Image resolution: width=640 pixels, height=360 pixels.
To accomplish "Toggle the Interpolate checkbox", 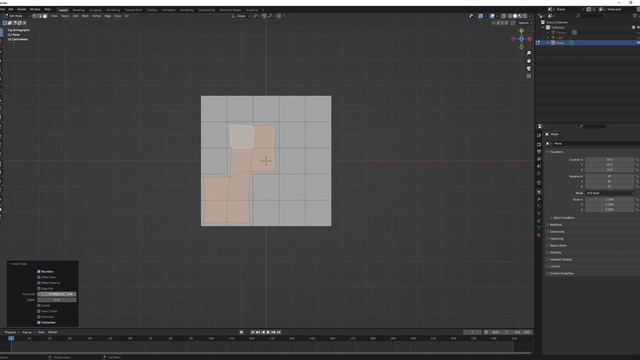I will [39, 322].
